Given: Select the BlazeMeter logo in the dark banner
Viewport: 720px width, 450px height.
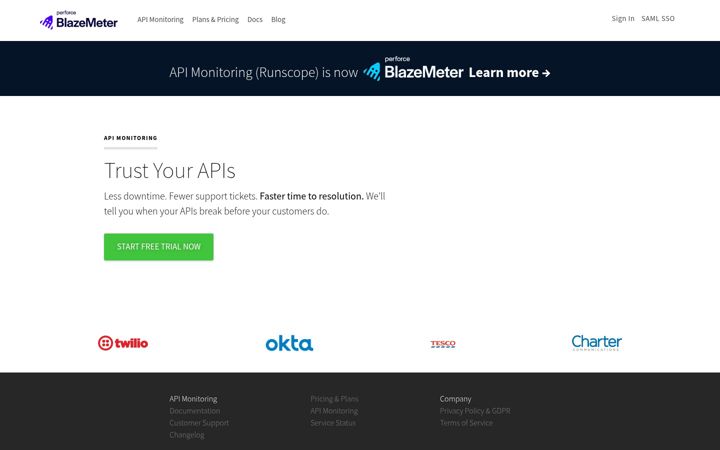Looking at the screenshot, I should (413, 69).
